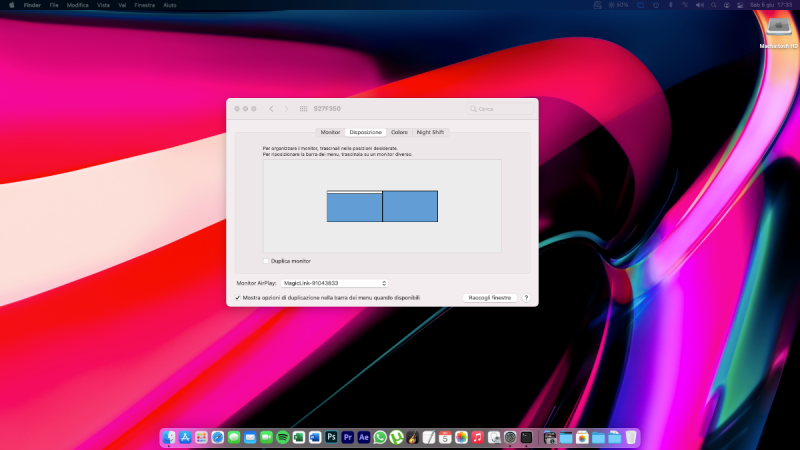This screenshot has width=800, height=450.
Task: Uncheck Mostra opzioni di duplicazione checkbox
Action: coord(238,297)
